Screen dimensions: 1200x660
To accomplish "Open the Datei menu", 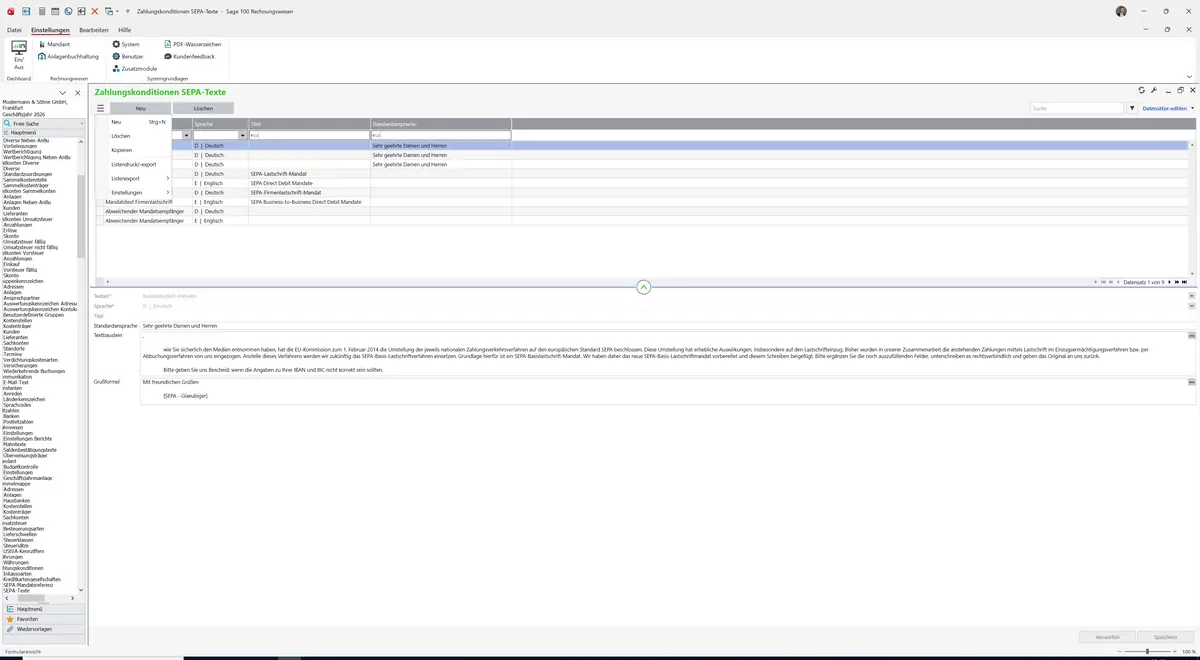I will point(14,30).
